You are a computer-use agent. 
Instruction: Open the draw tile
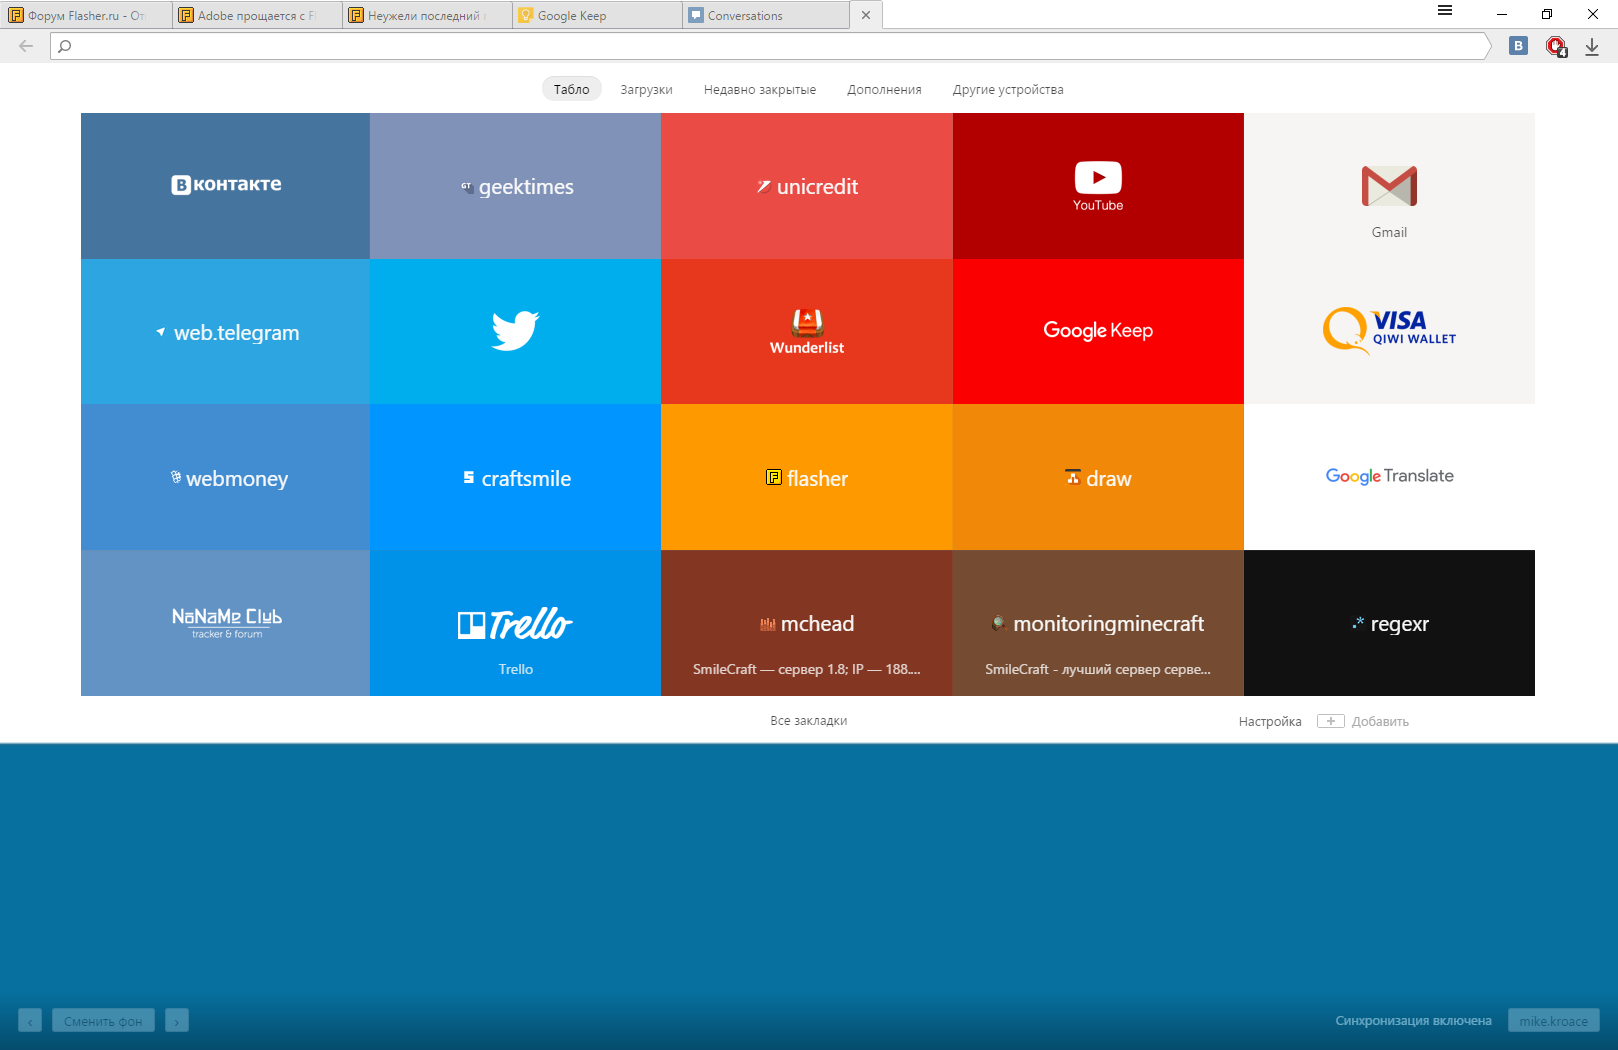tap(1098, 477)
